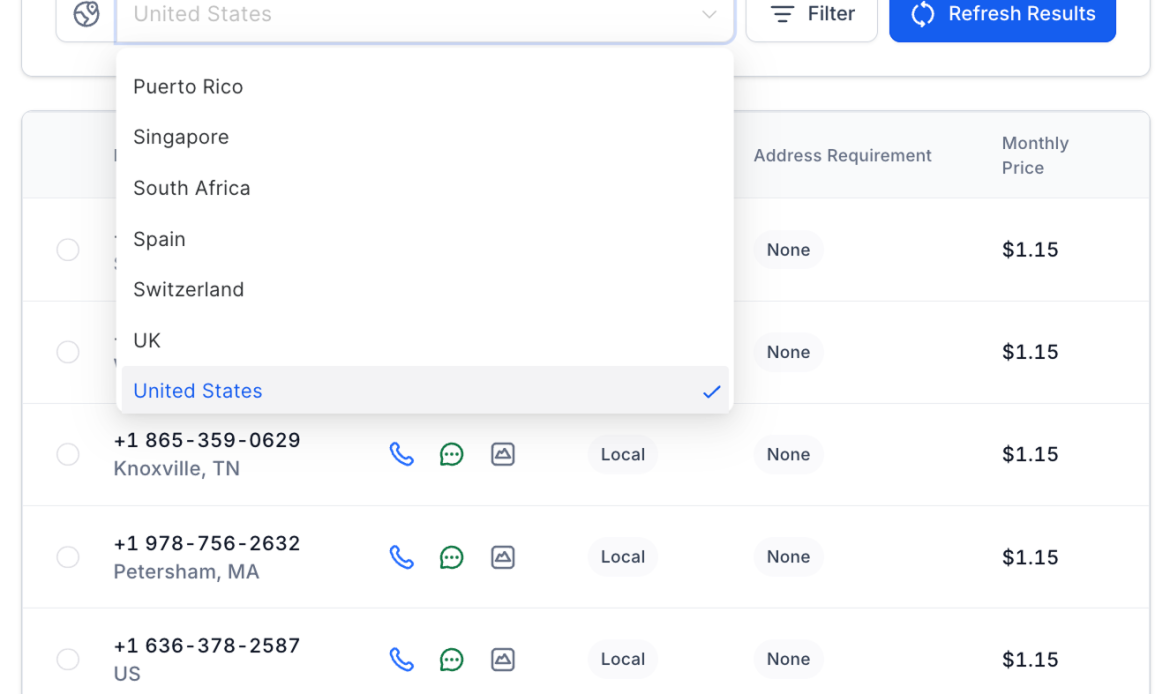The height and width of the screenshot is (694, 1170).
Task: Click the MMS image icon for 636-378-2587
Action: (503, 659)
